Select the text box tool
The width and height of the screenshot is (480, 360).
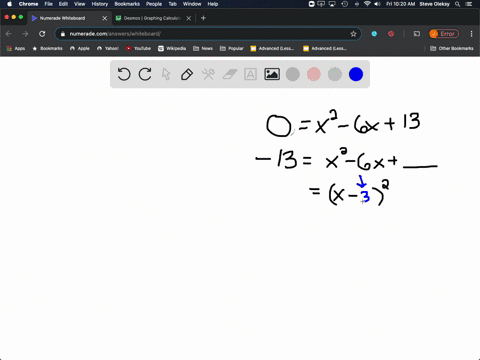tap(250, 74)
